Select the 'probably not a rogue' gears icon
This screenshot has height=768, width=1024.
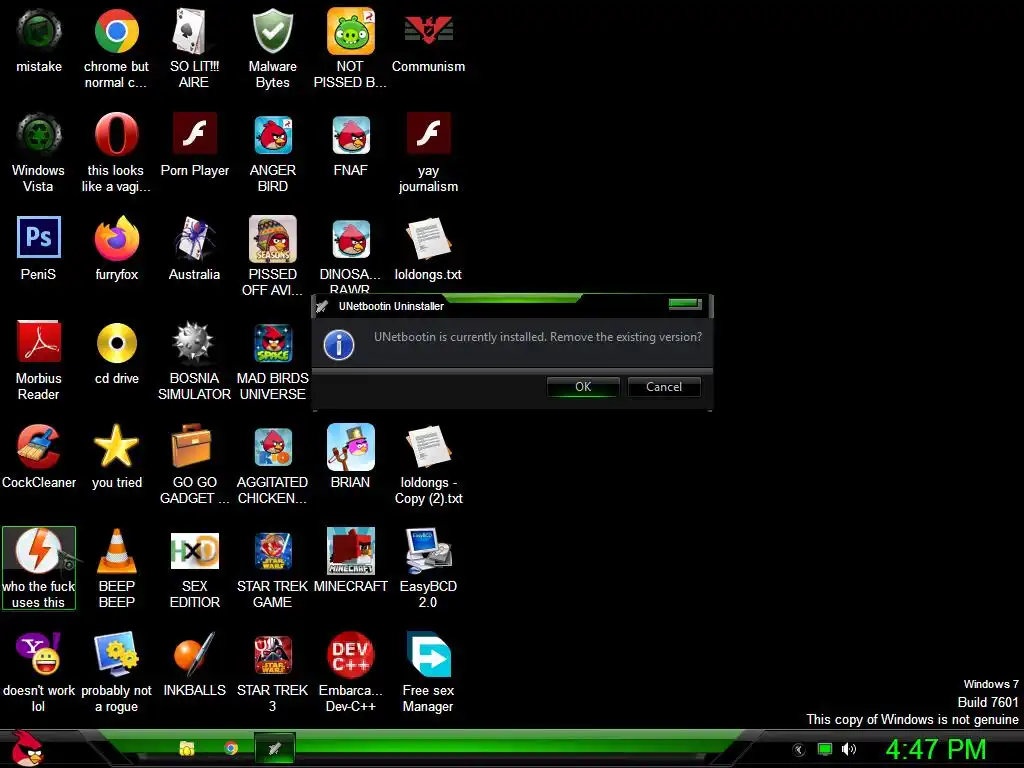click(116, 654)
